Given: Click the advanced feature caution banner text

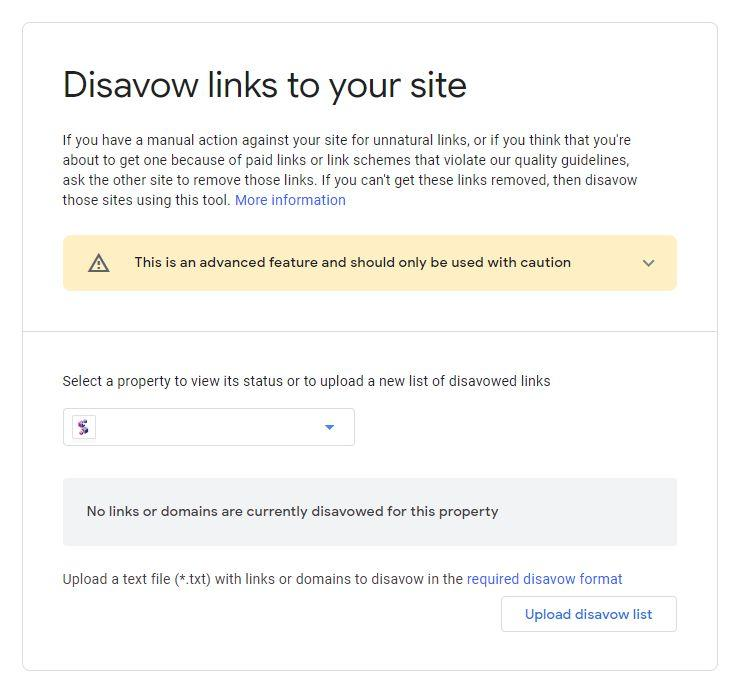Looking at the screenshot, I should [353, 262].
